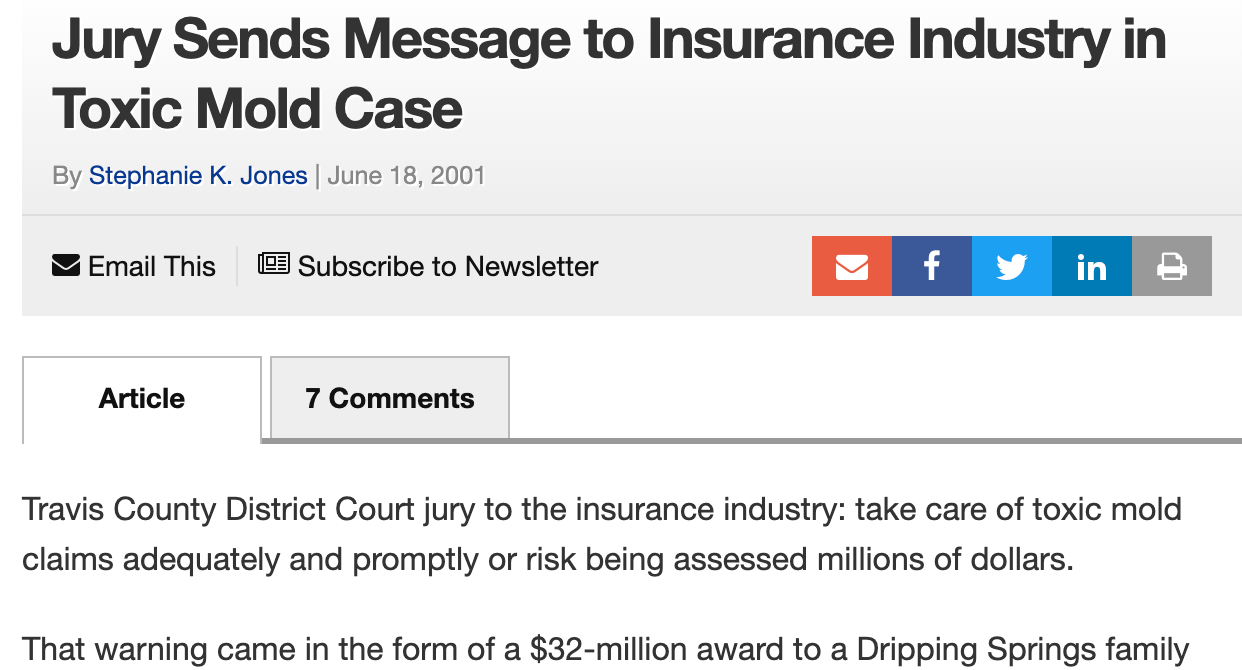Click the headline's first line about Insurance Industry

coord(609,40)
